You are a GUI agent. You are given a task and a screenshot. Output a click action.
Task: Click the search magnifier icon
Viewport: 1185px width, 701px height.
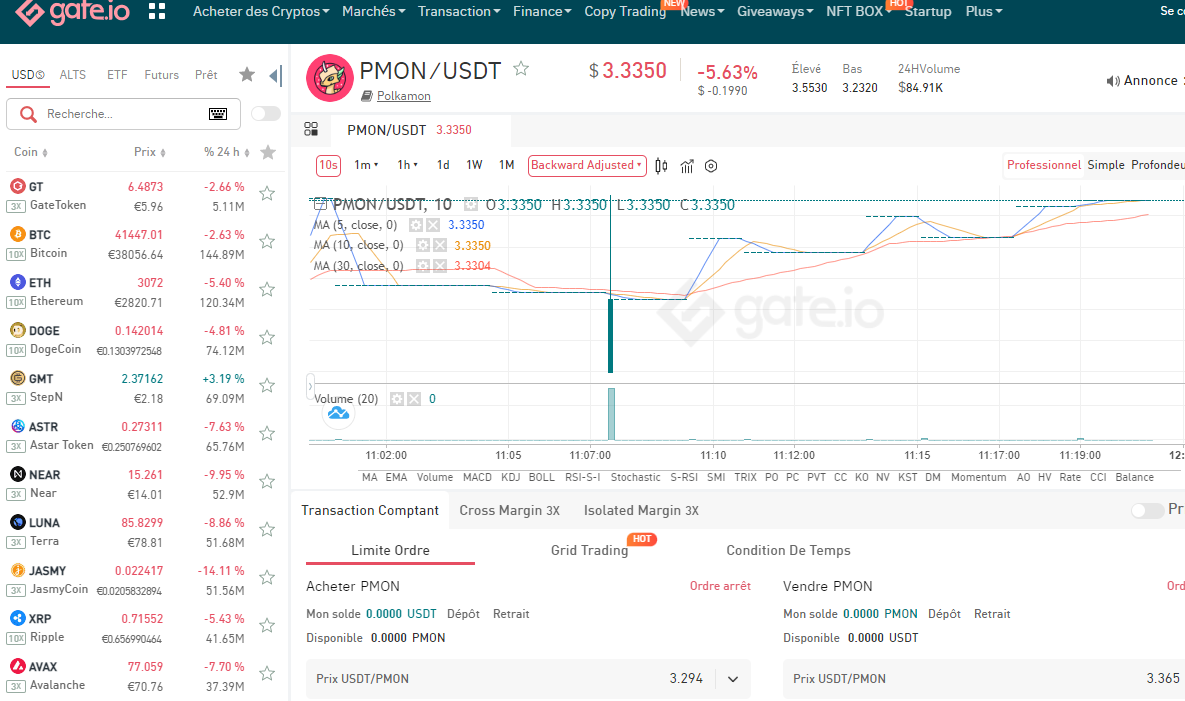pos(28,114)
